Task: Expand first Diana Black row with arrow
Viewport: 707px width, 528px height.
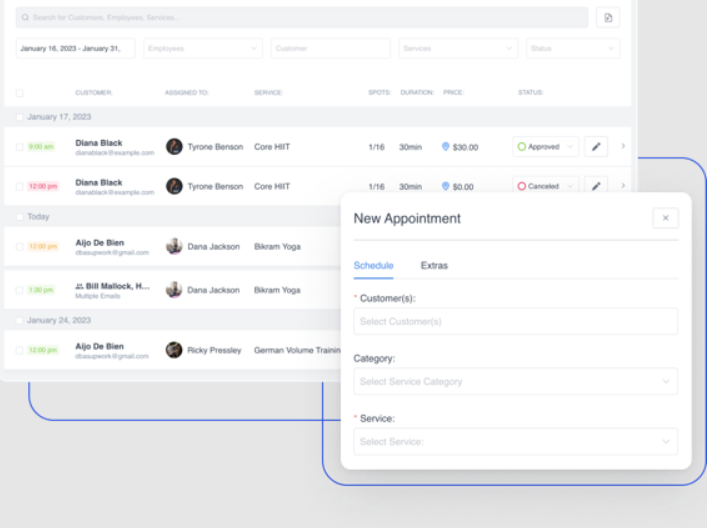Action: (623, 147)
